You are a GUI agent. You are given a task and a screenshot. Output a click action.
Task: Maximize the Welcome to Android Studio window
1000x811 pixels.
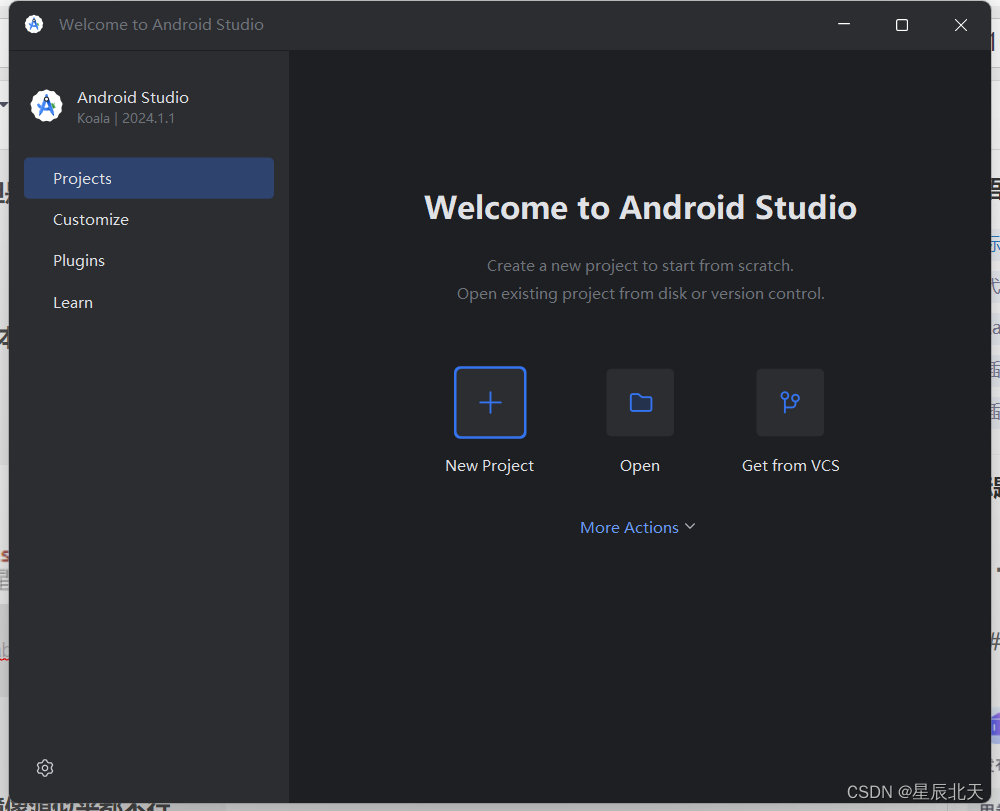pyautogui.click(x=902, y=25)
